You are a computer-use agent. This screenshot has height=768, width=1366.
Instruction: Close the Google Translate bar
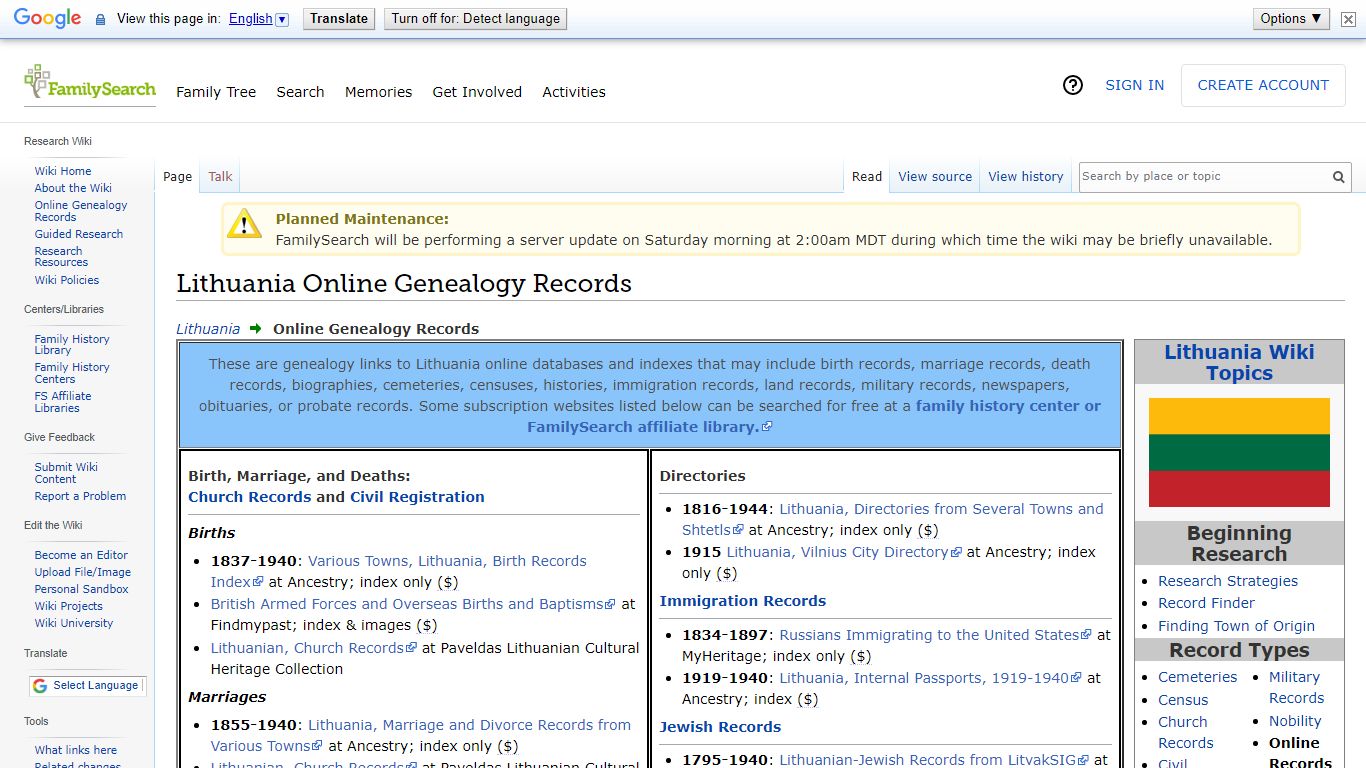coord(1348,19)
